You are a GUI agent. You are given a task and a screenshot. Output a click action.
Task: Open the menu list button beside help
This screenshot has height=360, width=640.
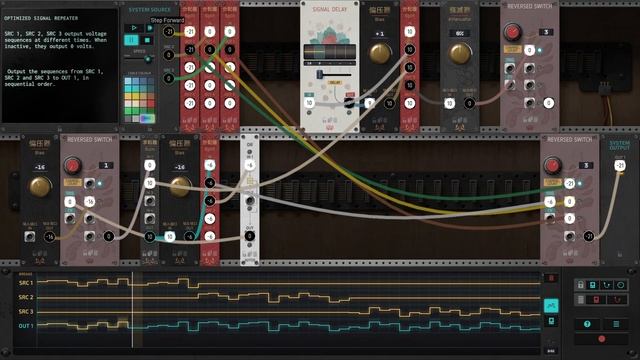click(616, 324)
